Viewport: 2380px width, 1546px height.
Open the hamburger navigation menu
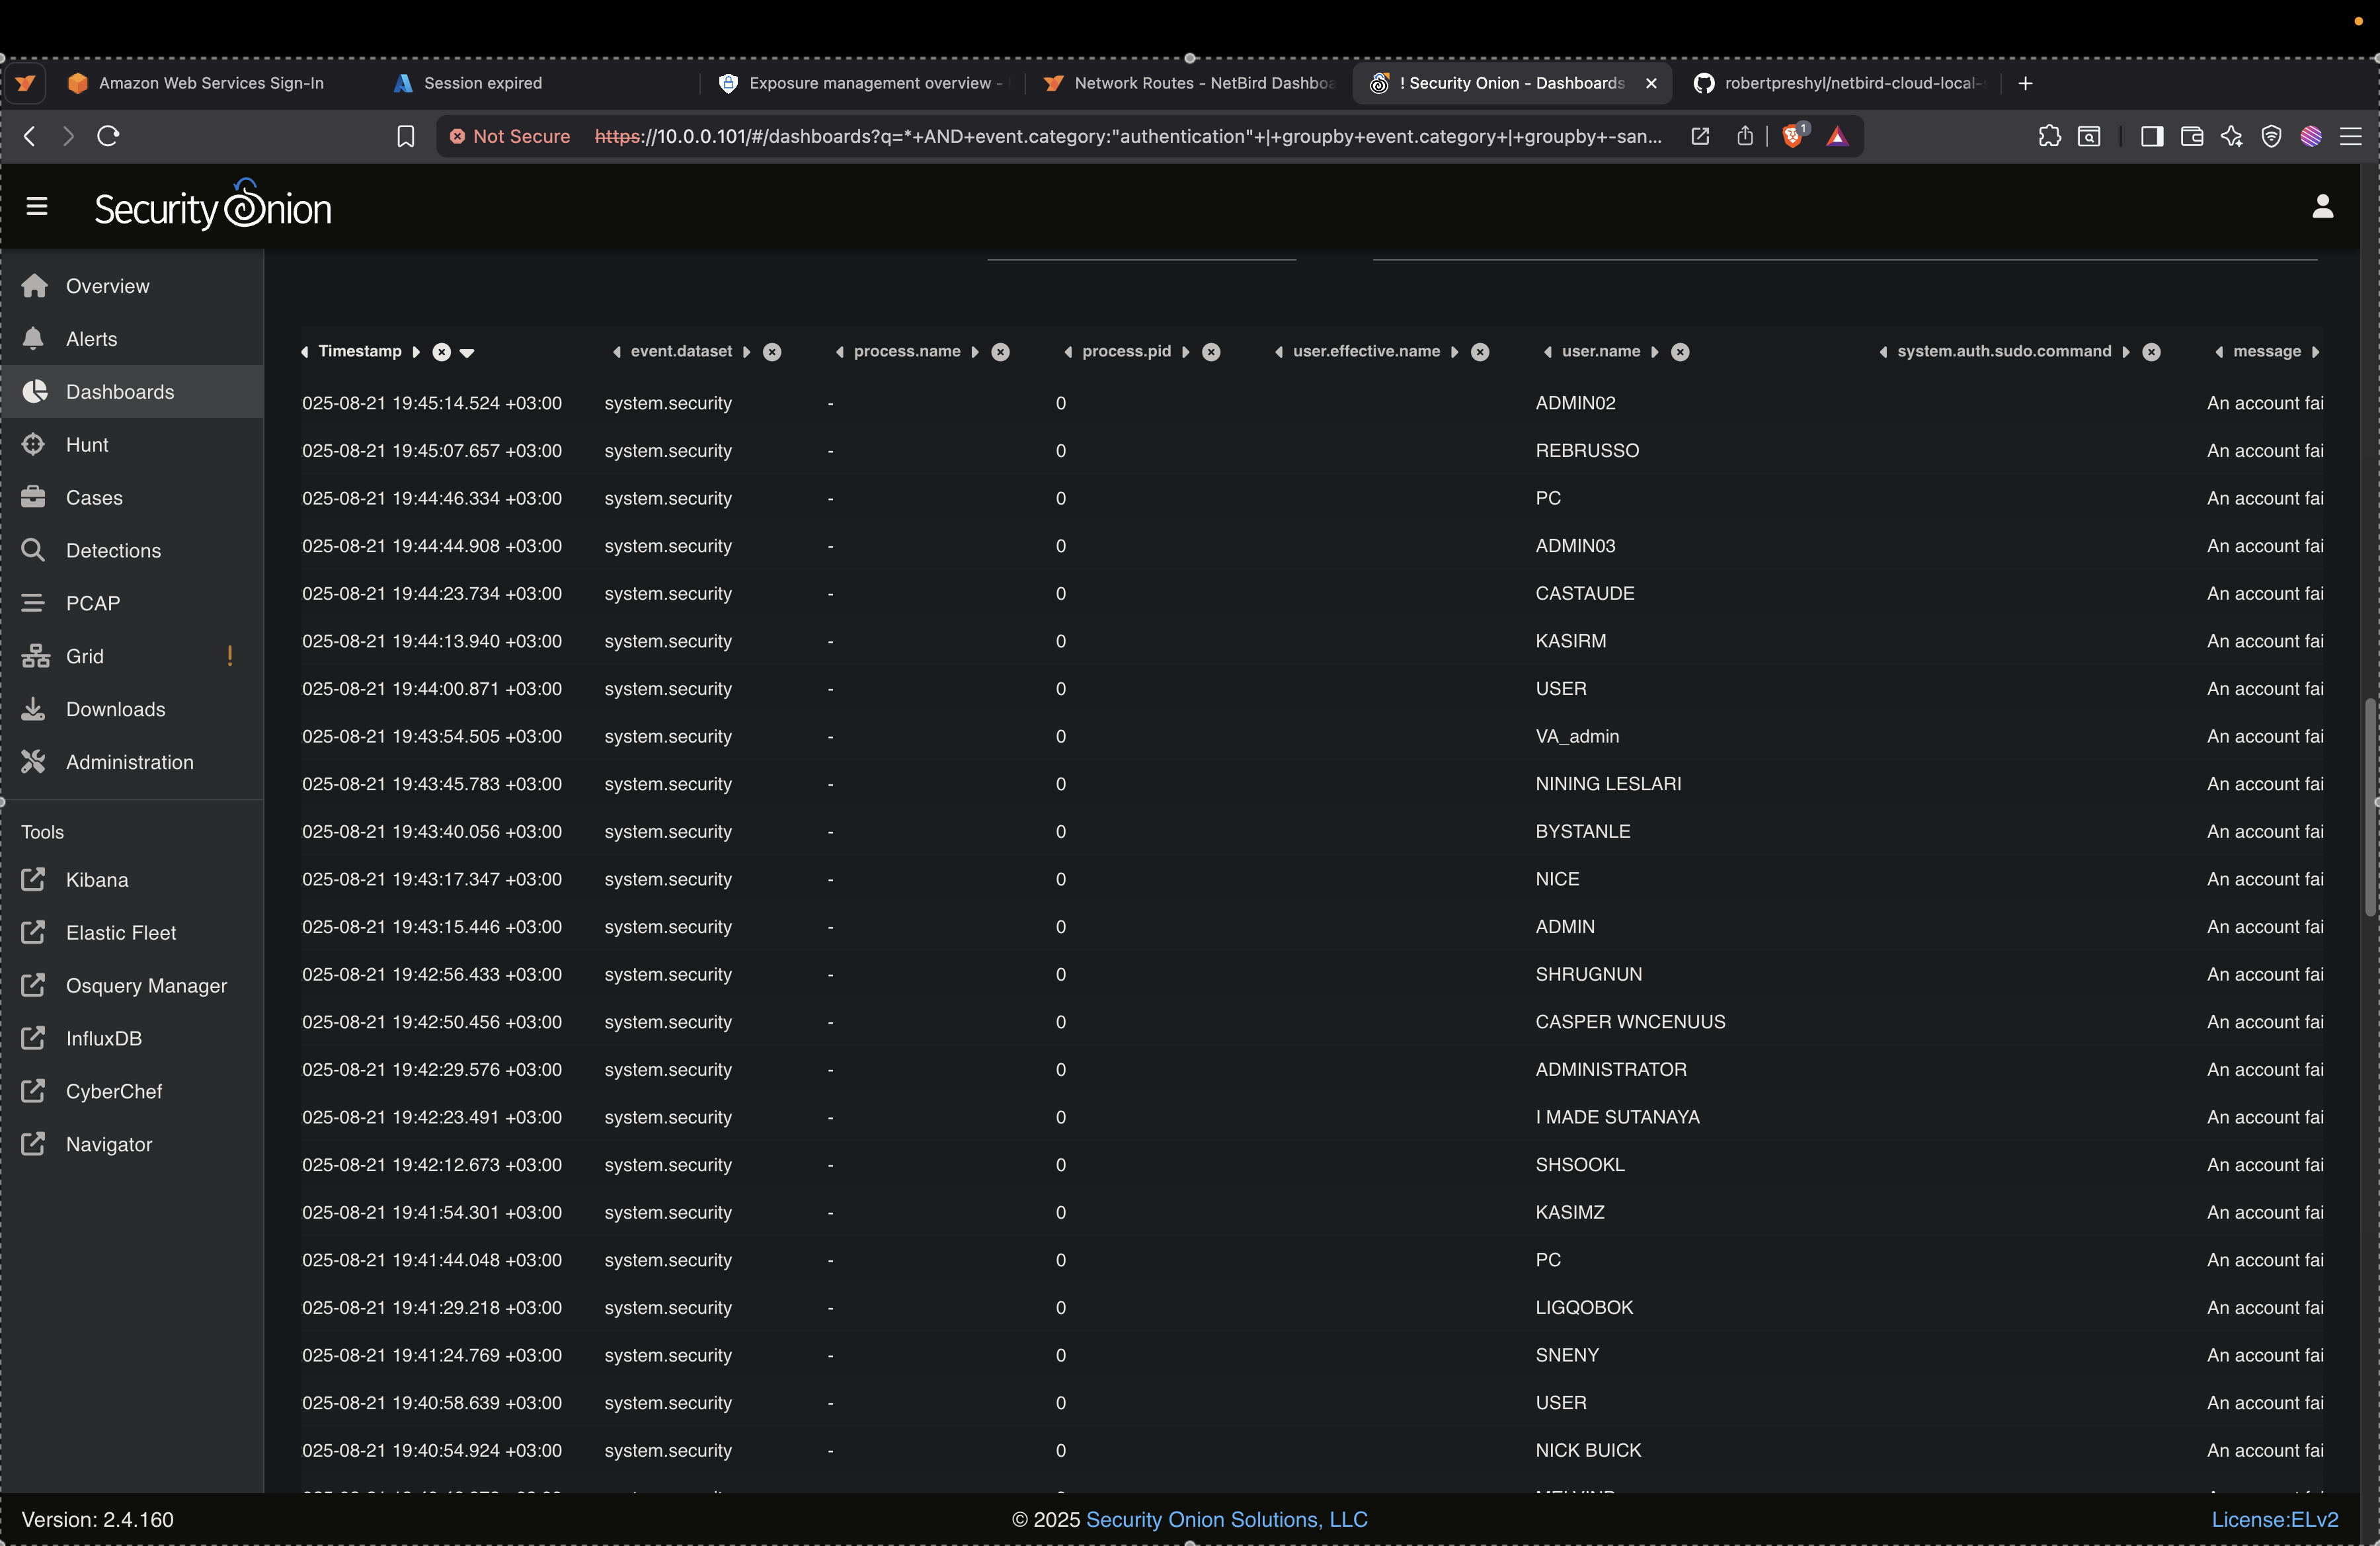pos(37,207)
